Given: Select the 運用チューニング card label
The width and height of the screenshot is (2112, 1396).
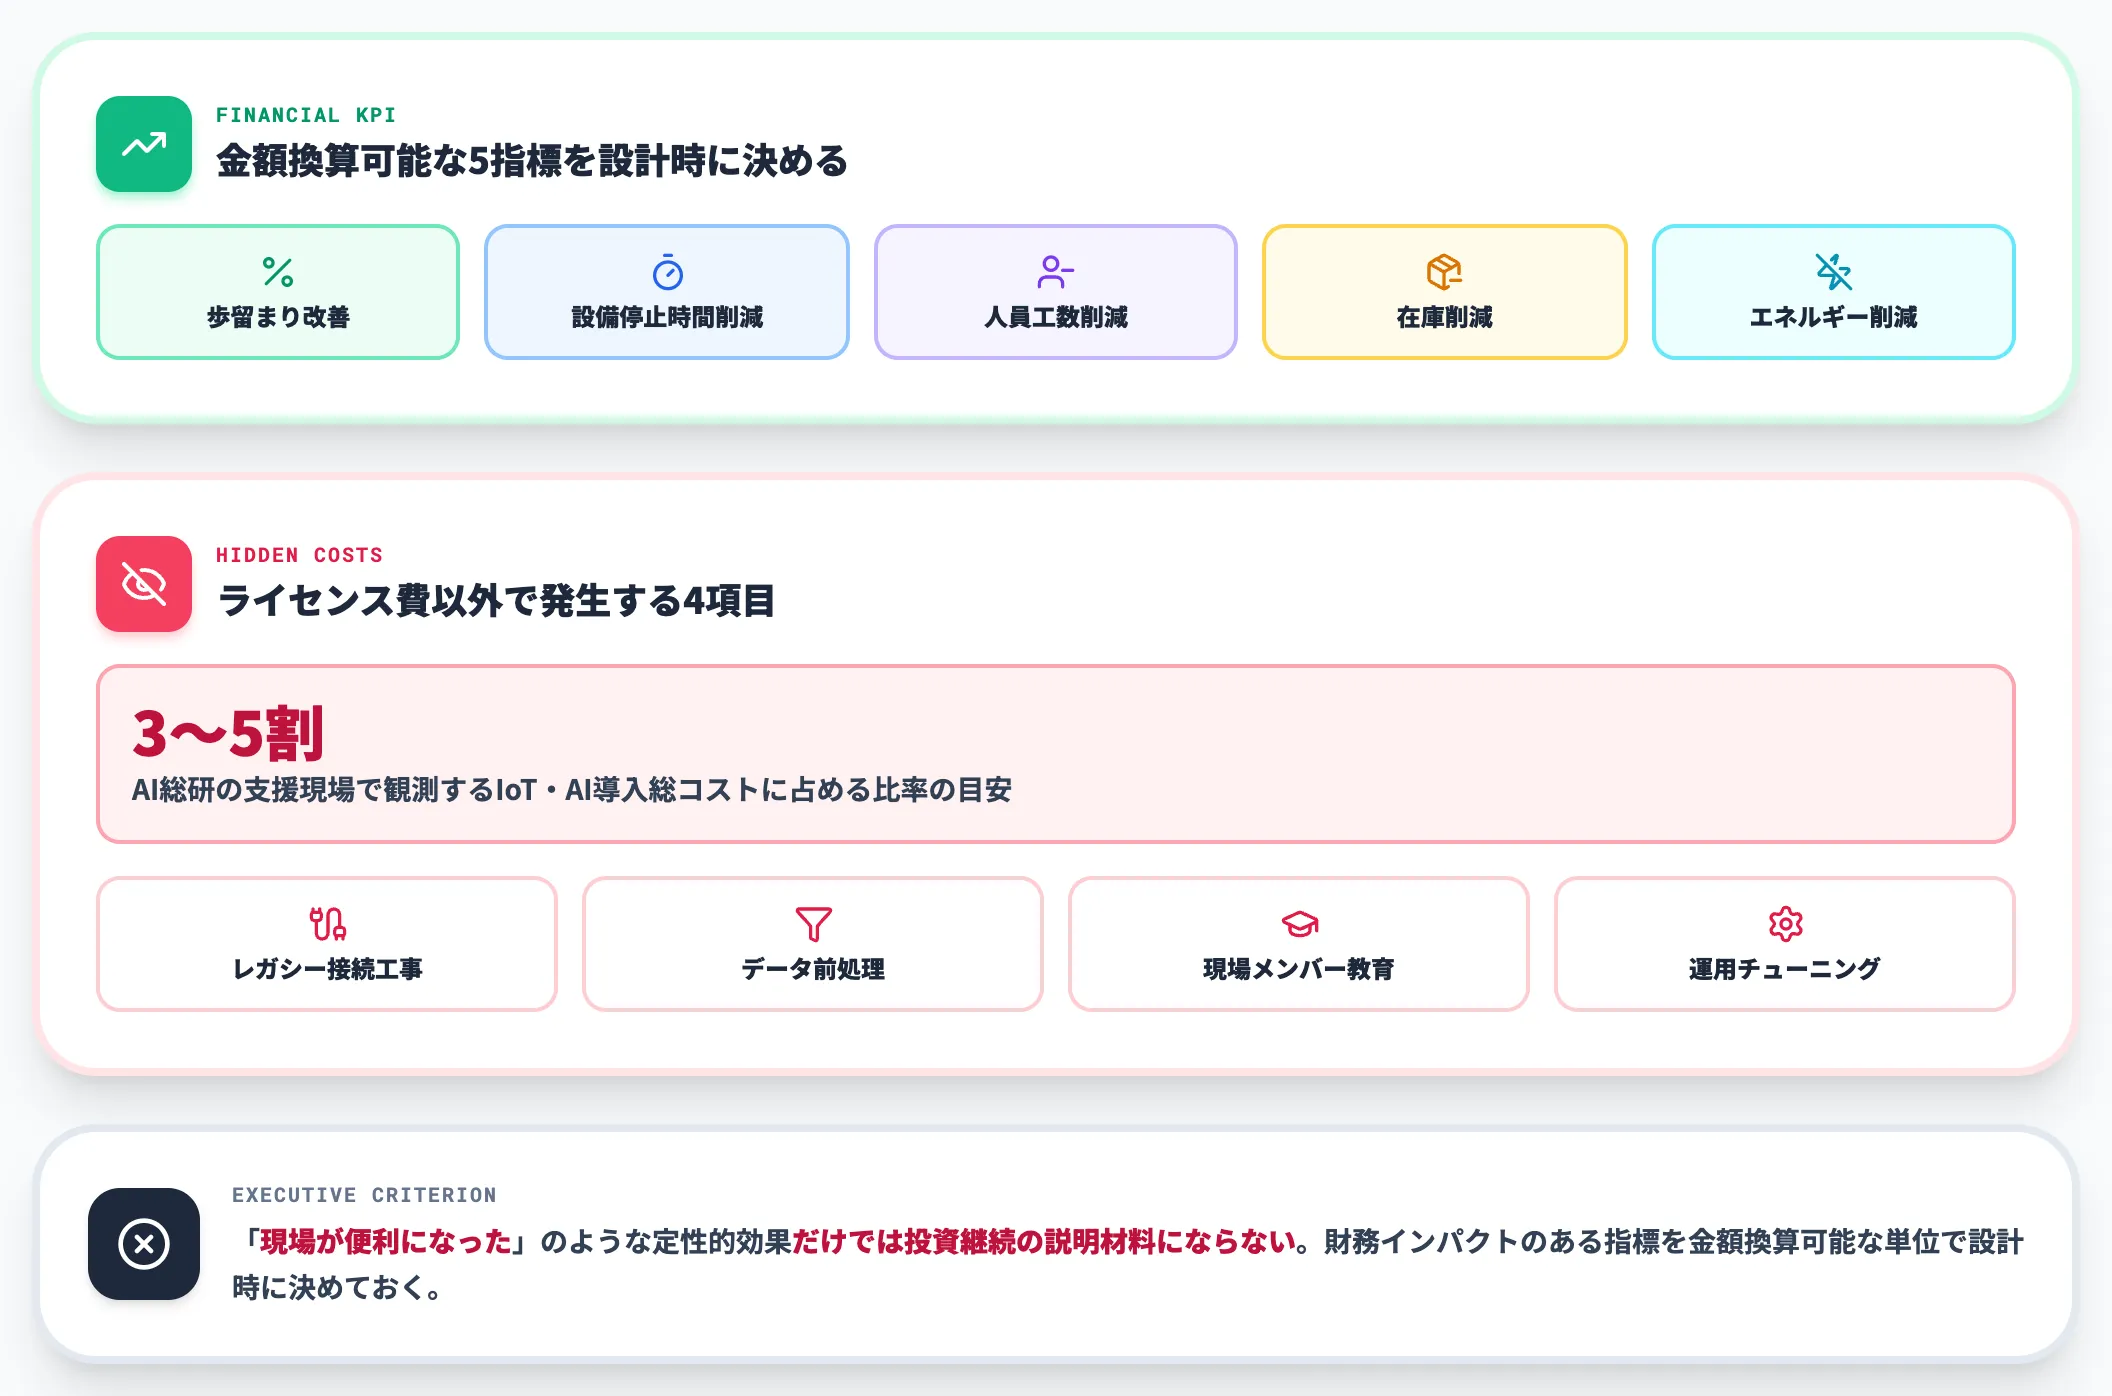Looking at the screenshot, I should pos(1785,969).
